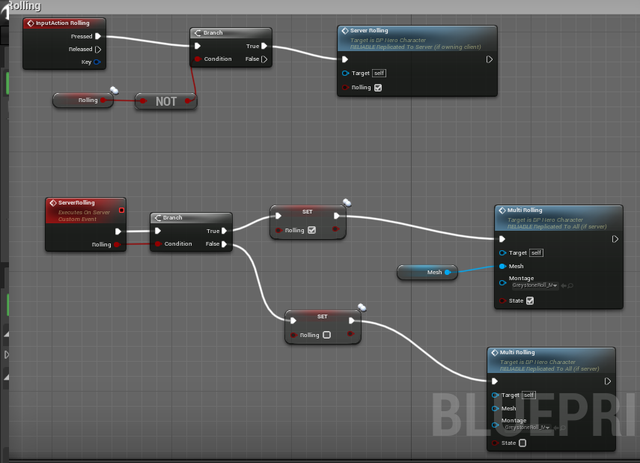The height and width of the screenshot is (463, 640).
Task: Click the exec output pin of ServerRolling event
Action: point(118,232)
